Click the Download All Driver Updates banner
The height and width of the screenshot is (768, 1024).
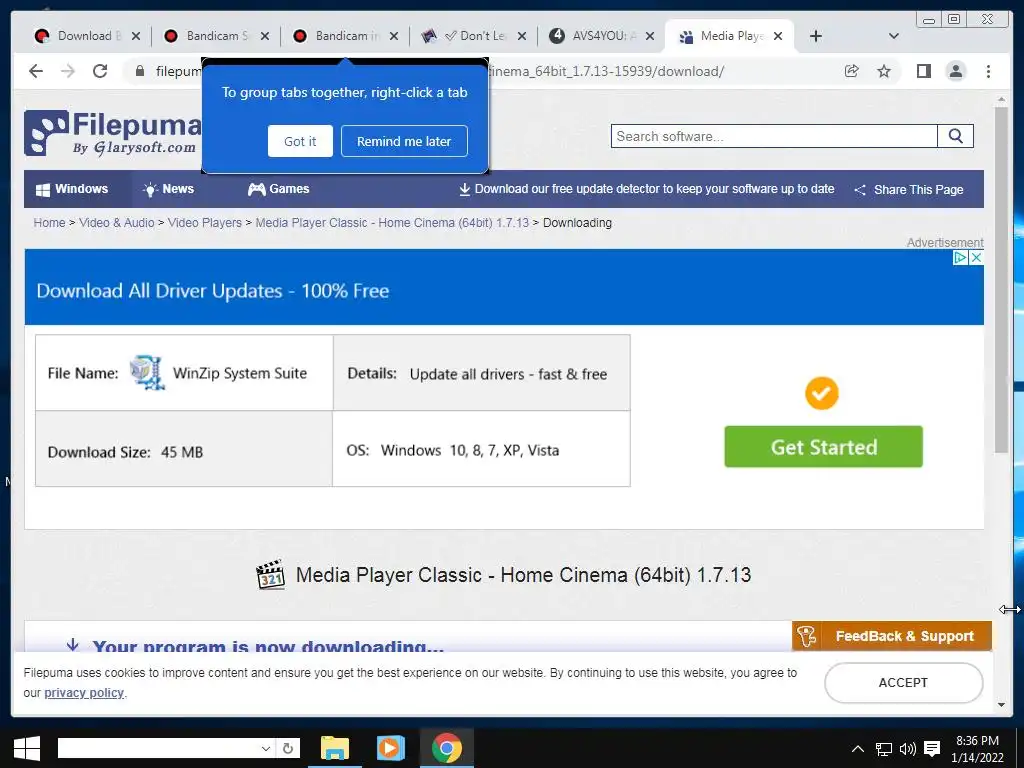[x=504, y=287]
